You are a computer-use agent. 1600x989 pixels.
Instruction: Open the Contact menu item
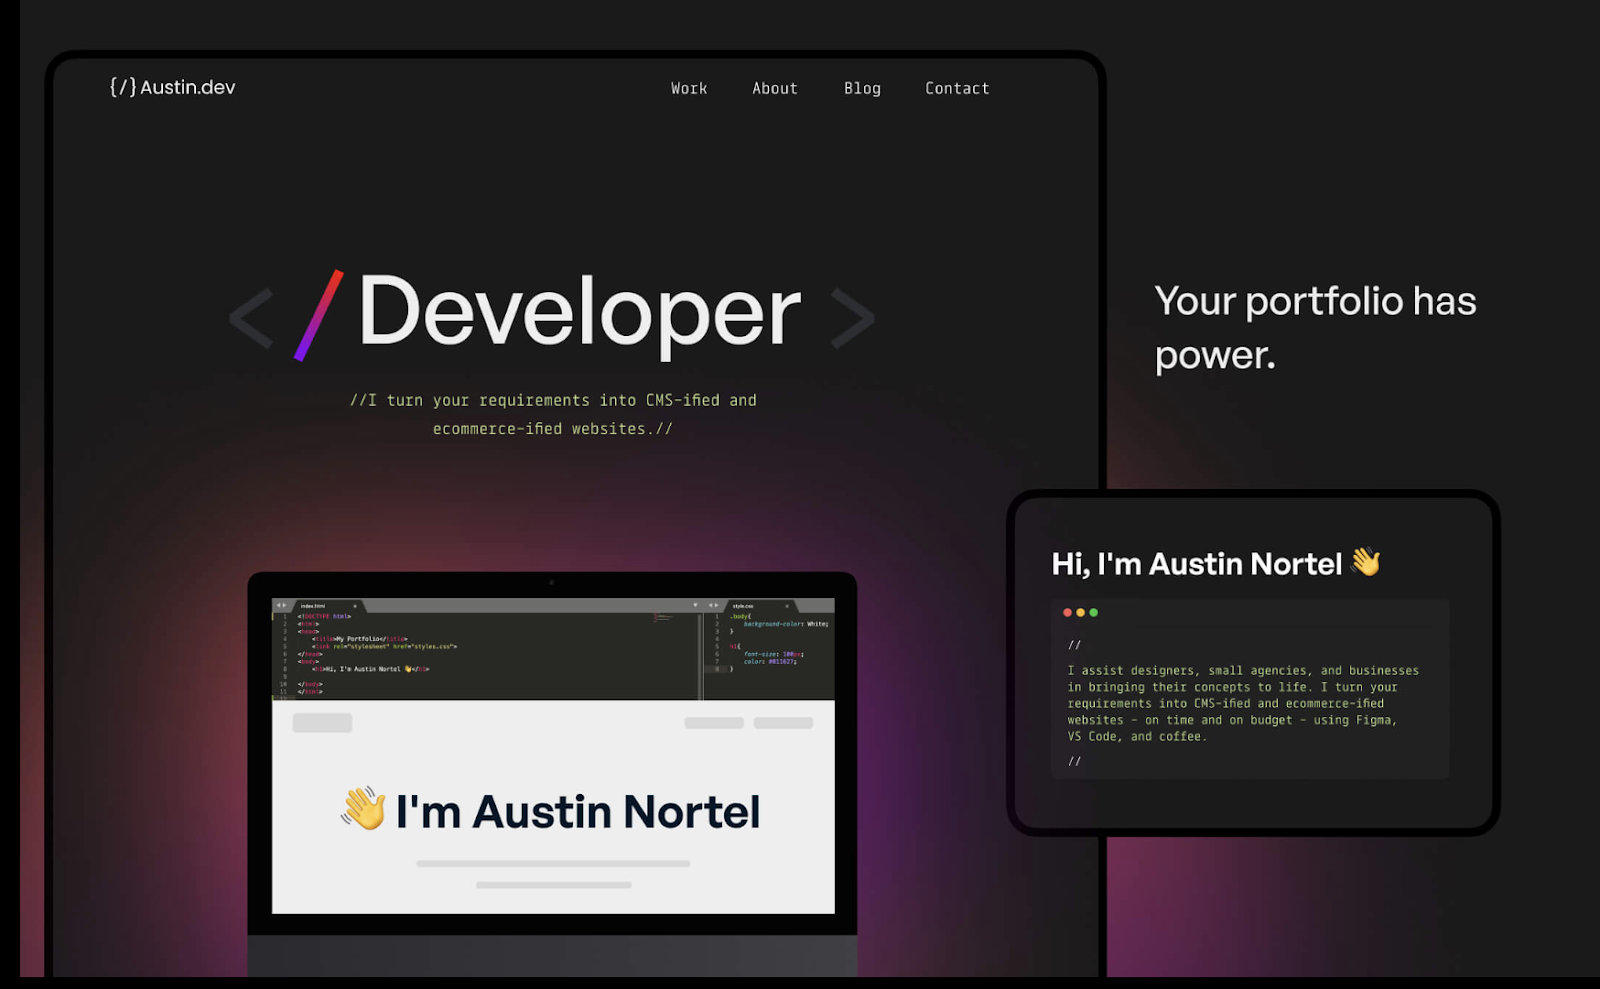pyautogui.click(x=956, y=88)
